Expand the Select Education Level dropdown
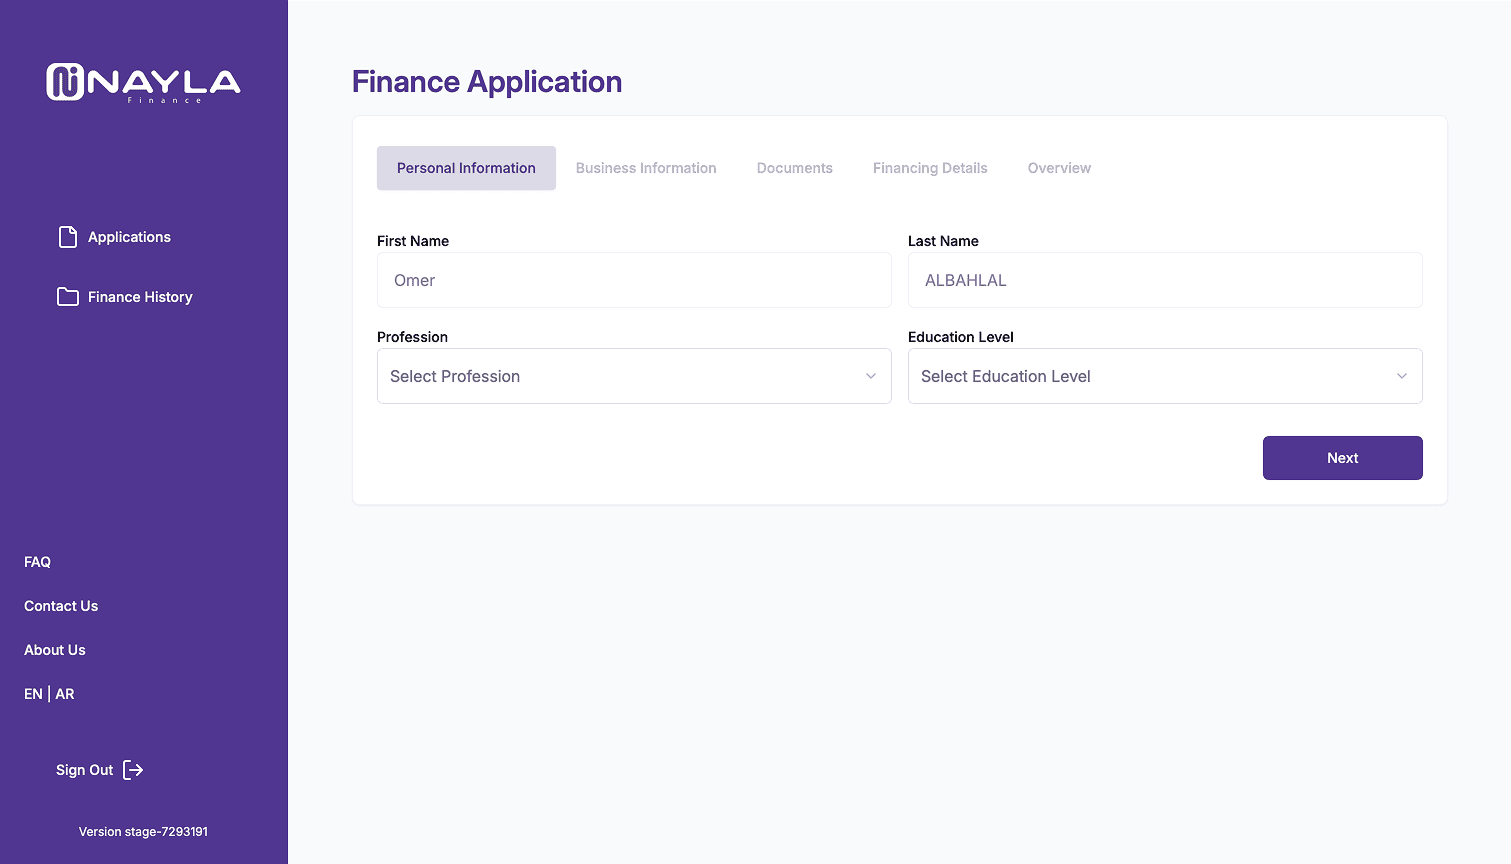The width and height of the screenshot is (1511, 864). (1165, 376)
